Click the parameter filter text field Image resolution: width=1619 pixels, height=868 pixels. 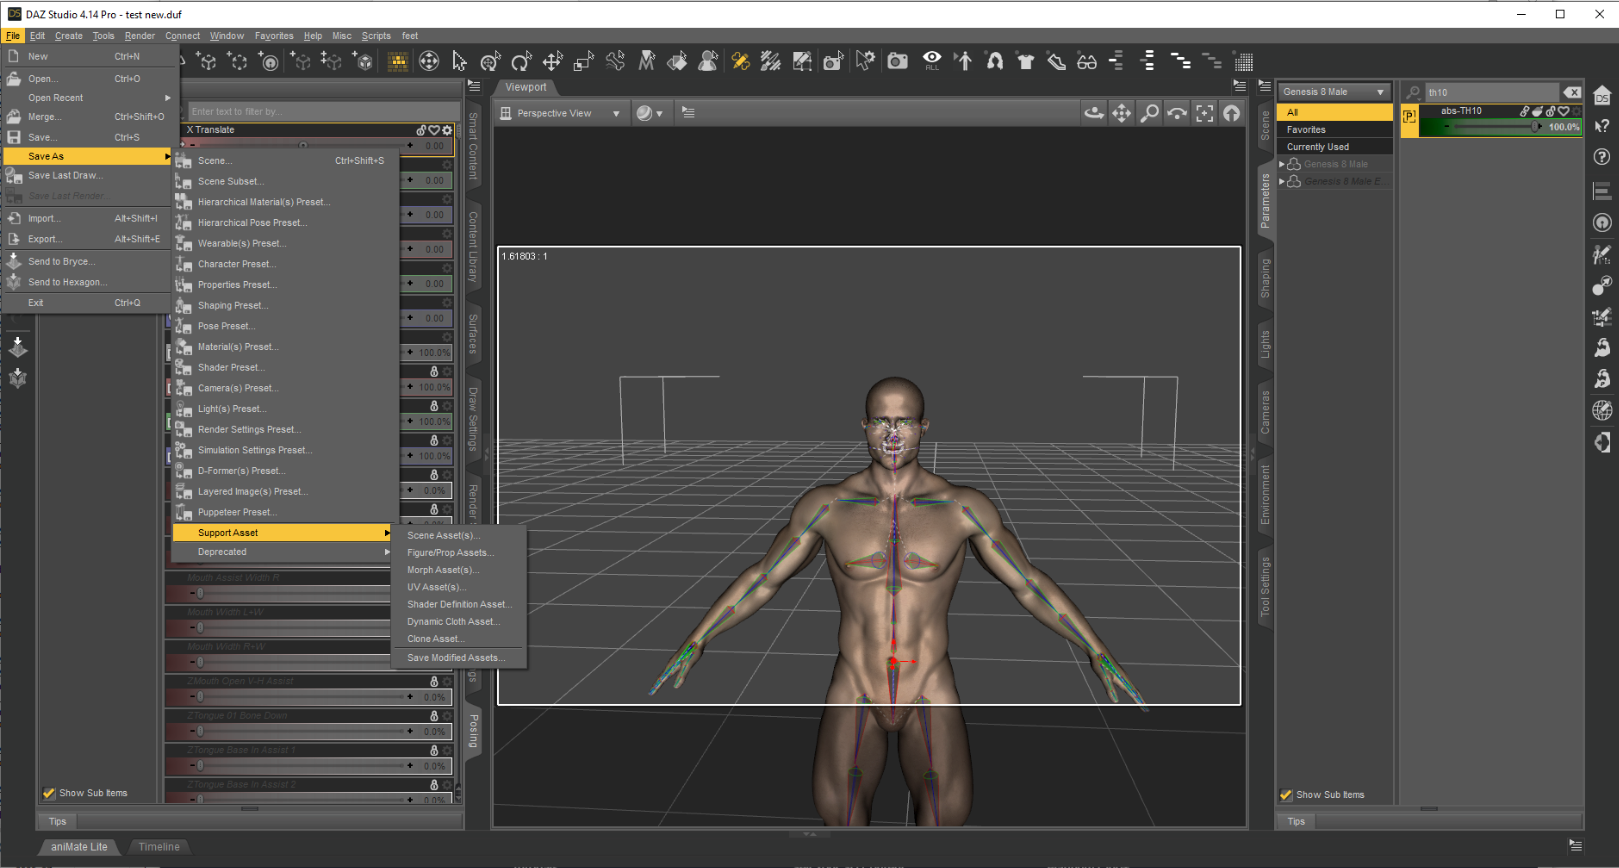(322, 111)
